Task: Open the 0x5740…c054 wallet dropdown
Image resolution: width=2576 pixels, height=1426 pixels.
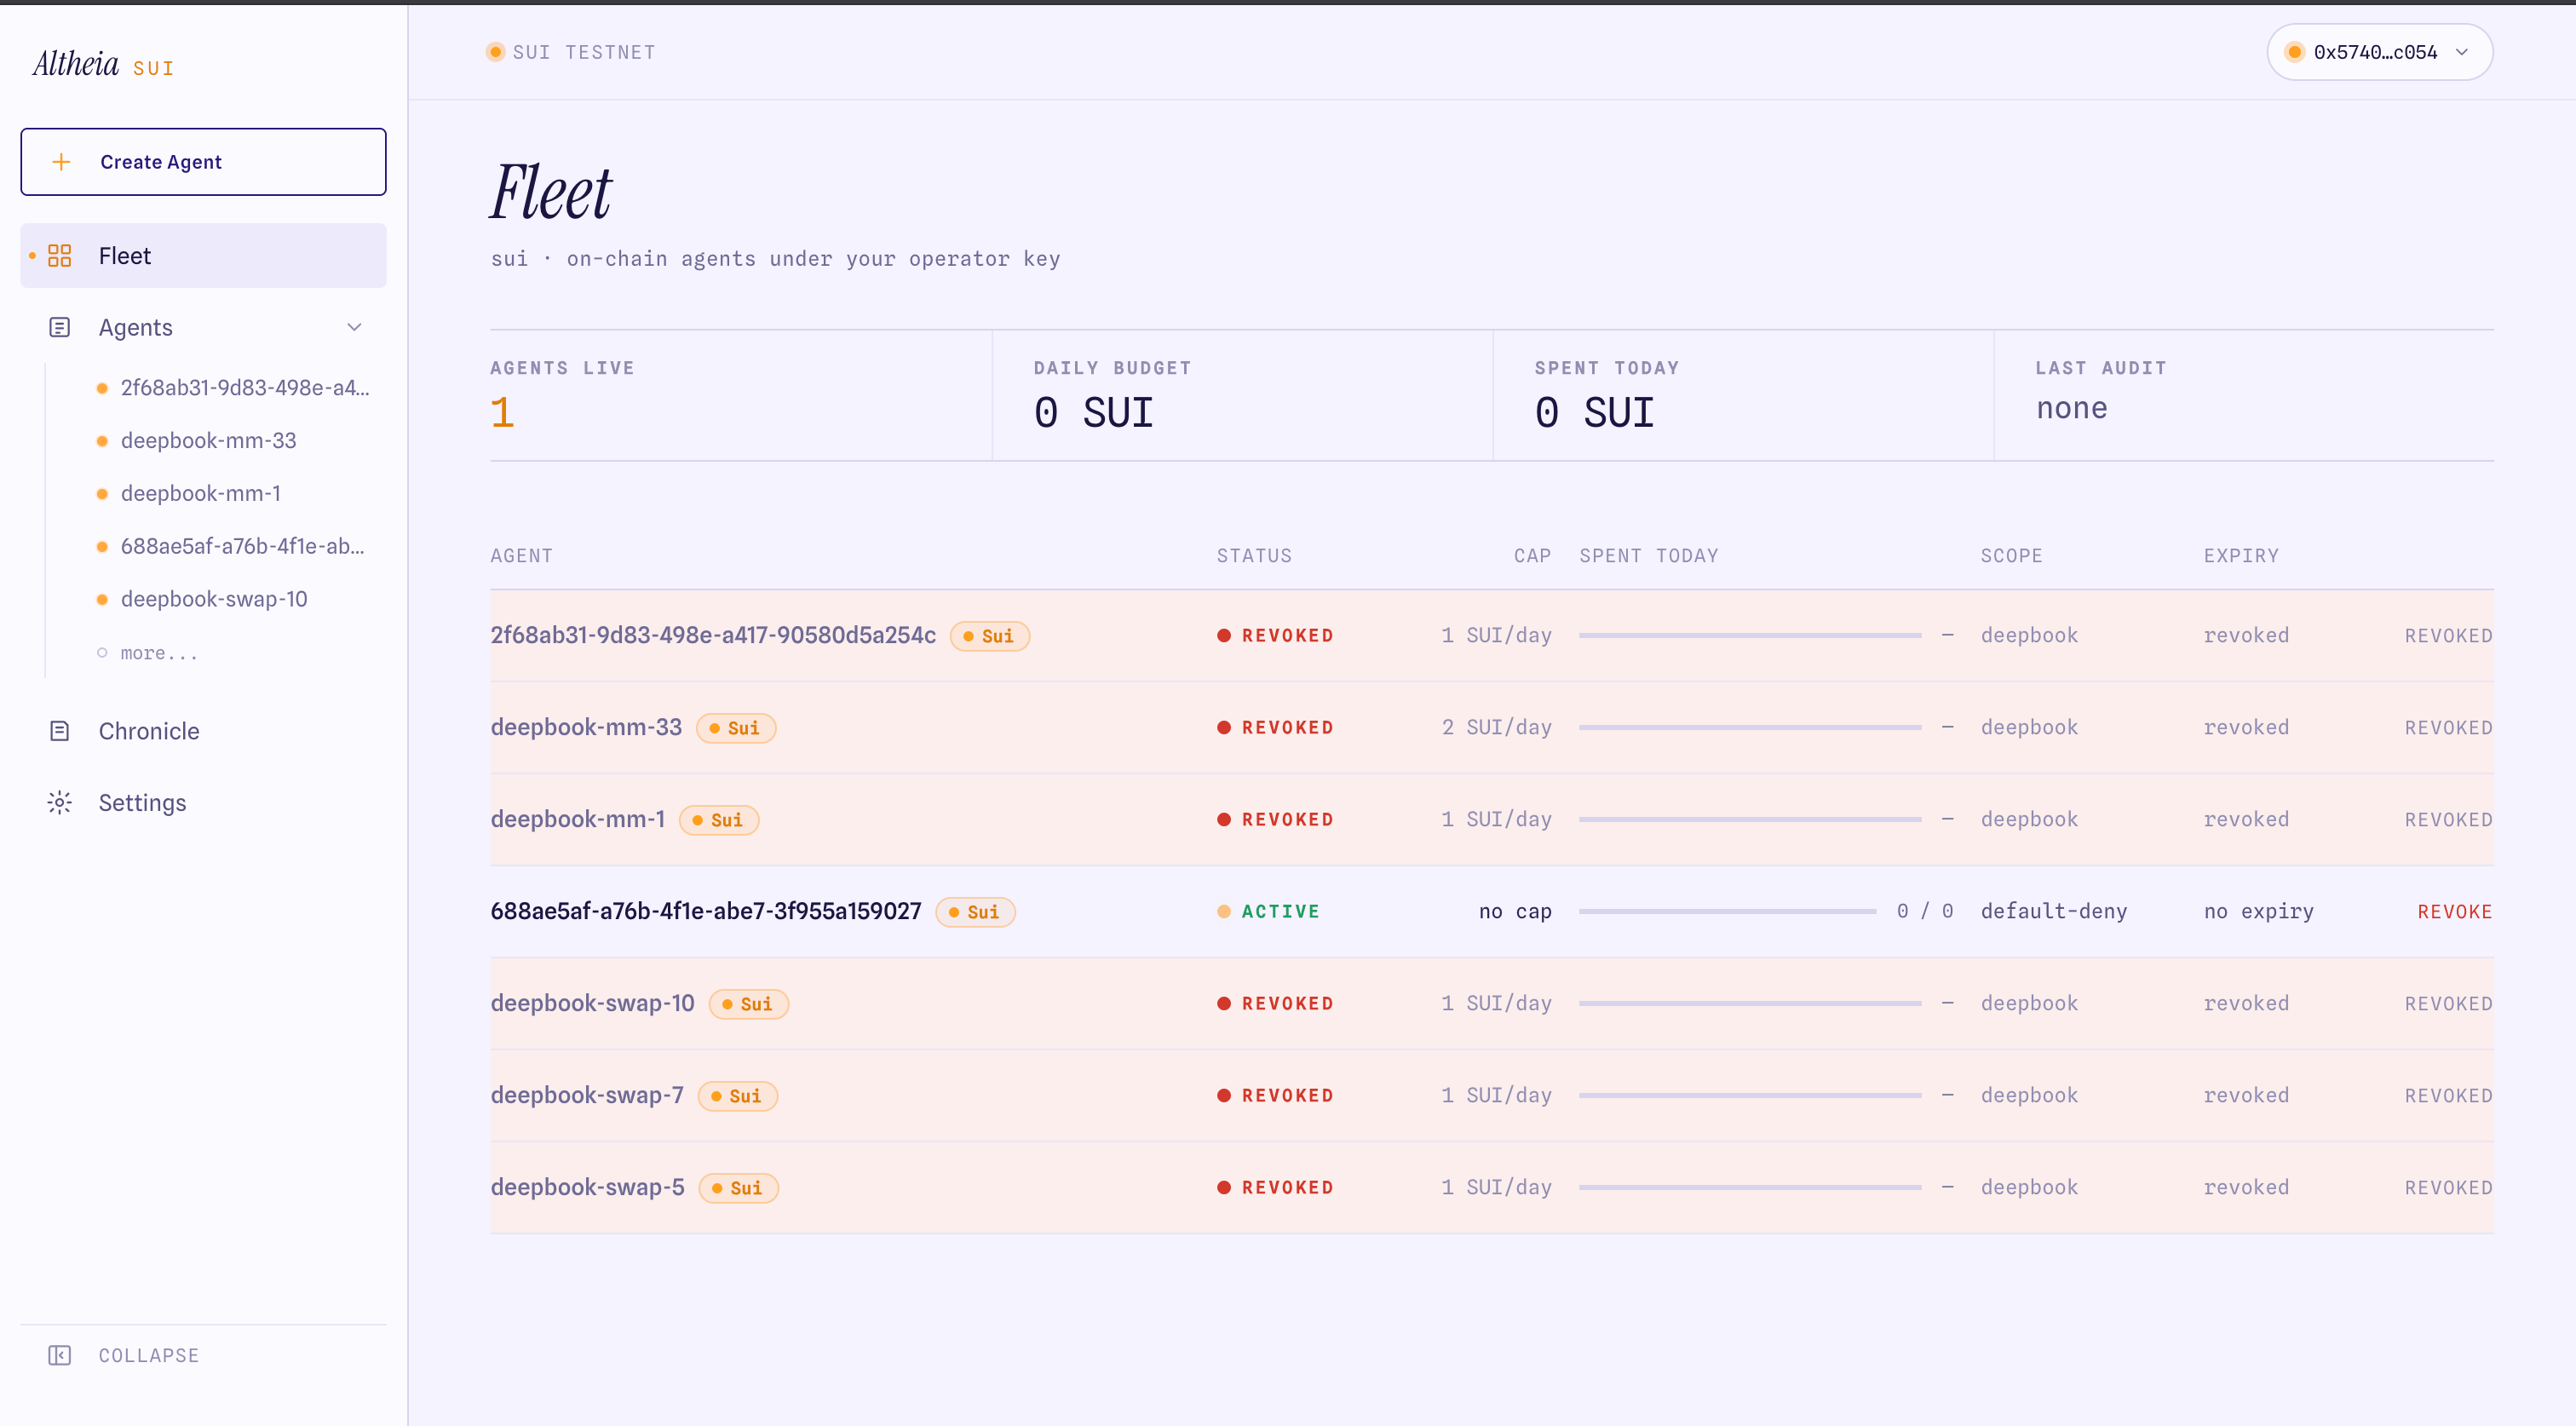Action: click(x=2379, y=52)
